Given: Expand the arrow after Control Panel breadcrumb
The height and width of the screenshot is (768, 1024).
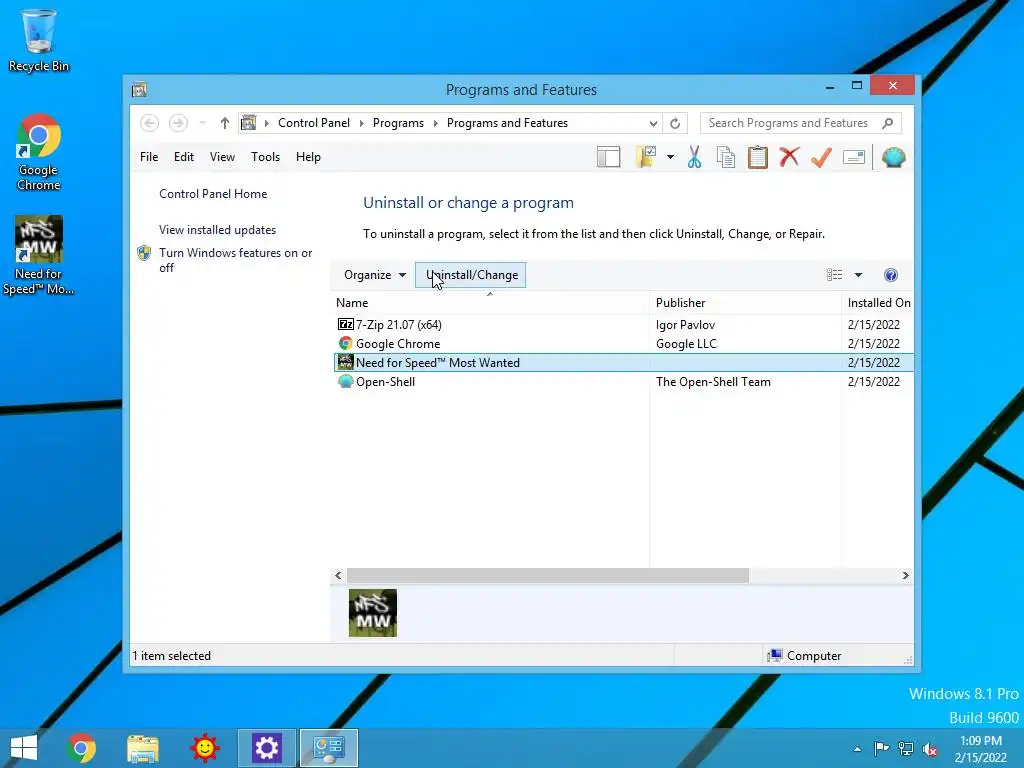Looking at the screenshot, I should [362, 123].
